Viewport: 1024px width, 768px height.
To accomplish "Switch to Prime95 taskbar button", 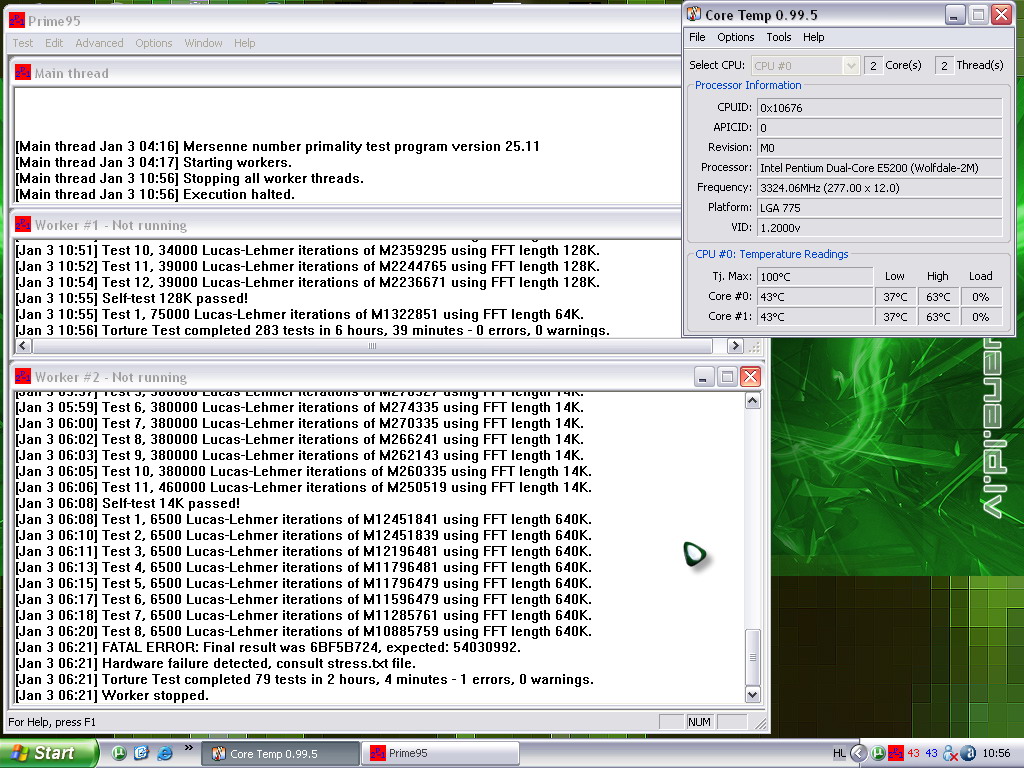I will tap(441, 754).
